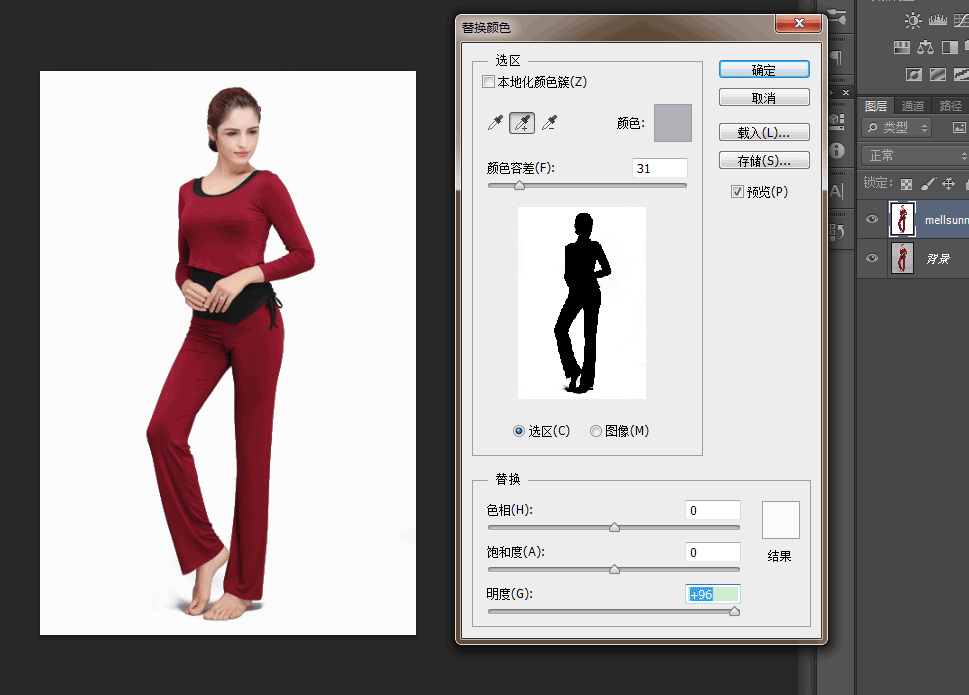Hide the mellsunn layer with its eye

pos(872,219)
